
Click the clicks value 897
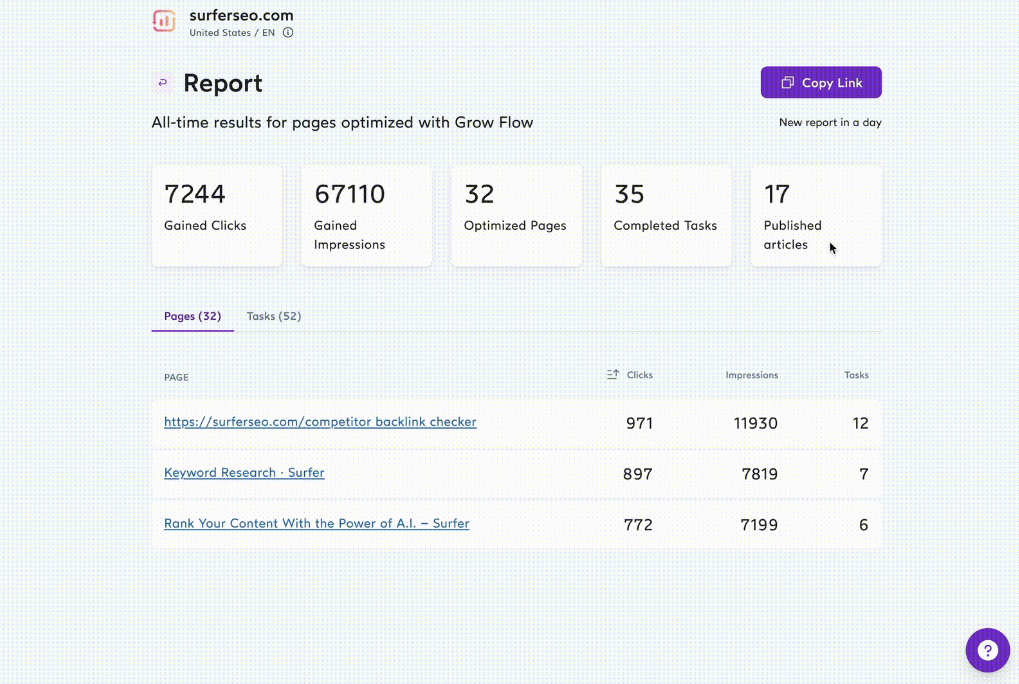(638, 474)
